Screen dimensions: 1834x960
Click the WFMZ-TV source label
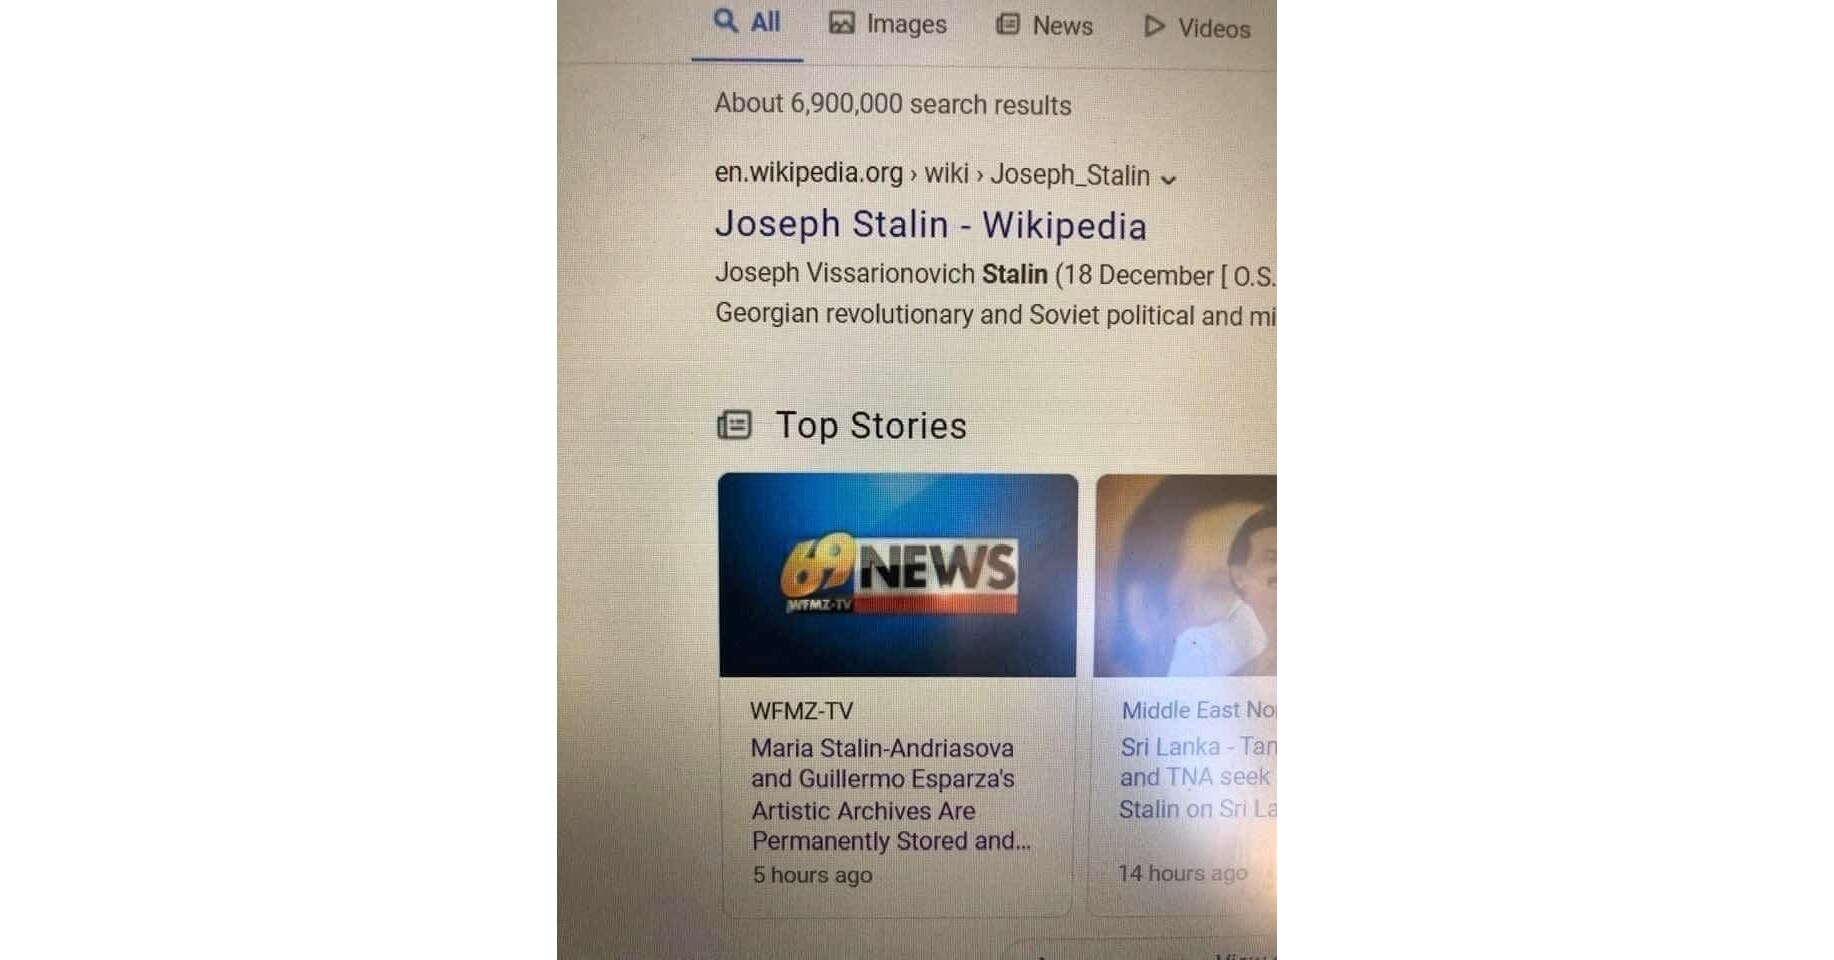(802, 711)
